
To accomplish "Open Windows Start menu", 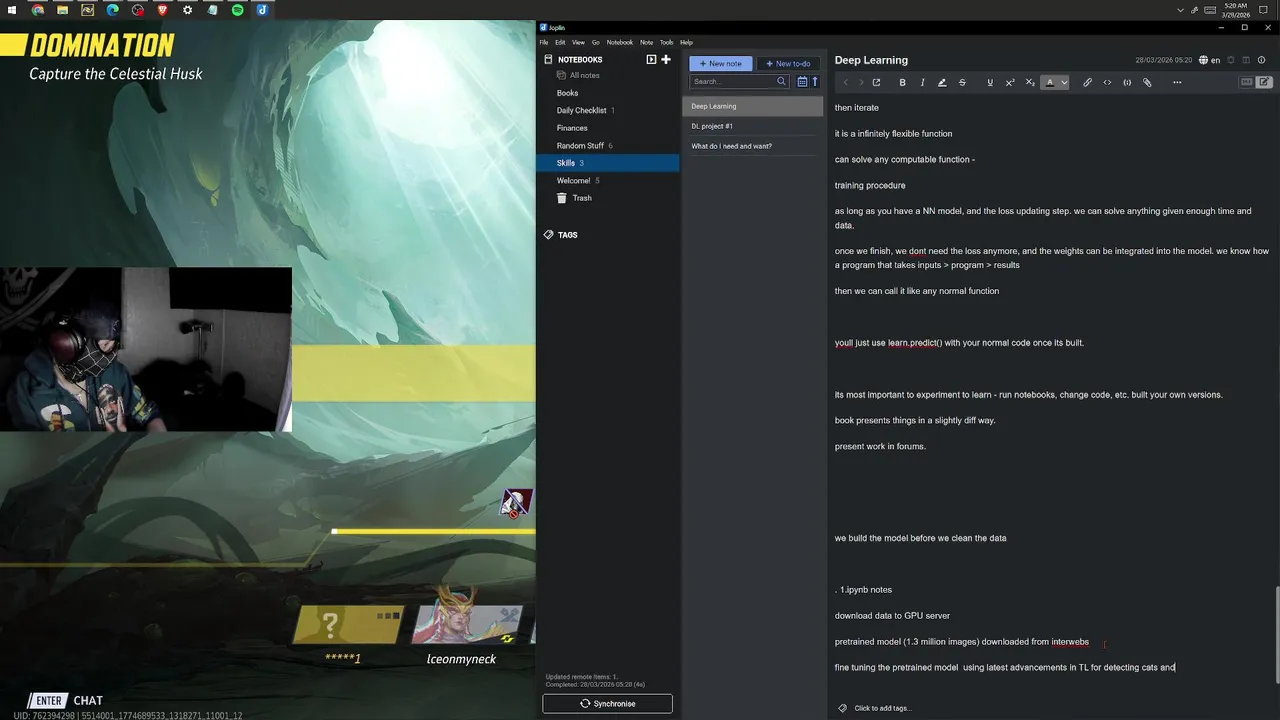I will pyautogui.click(x=12, y=10).
